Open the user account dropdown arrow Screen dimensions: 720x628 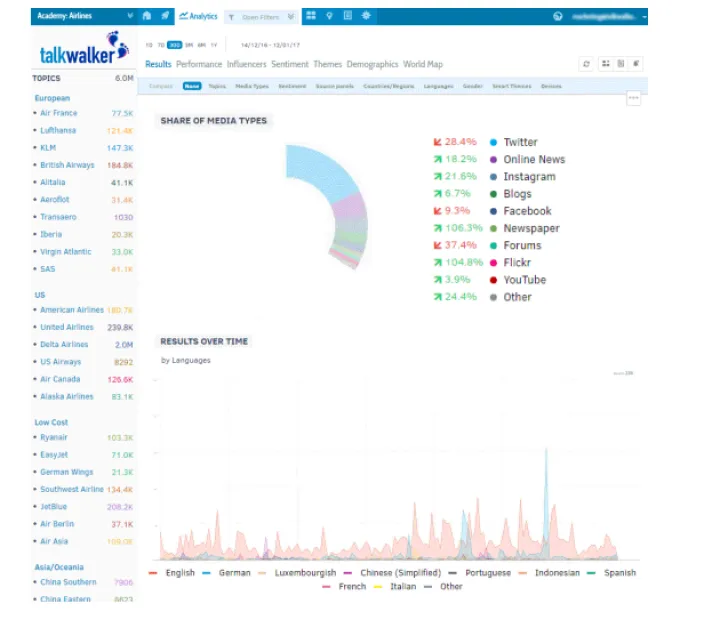pos(644,17)
